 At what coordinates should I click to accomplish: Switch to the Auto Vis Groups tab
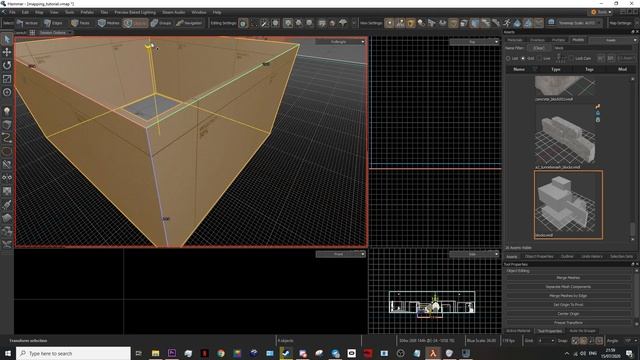click(x=582, y=331)
